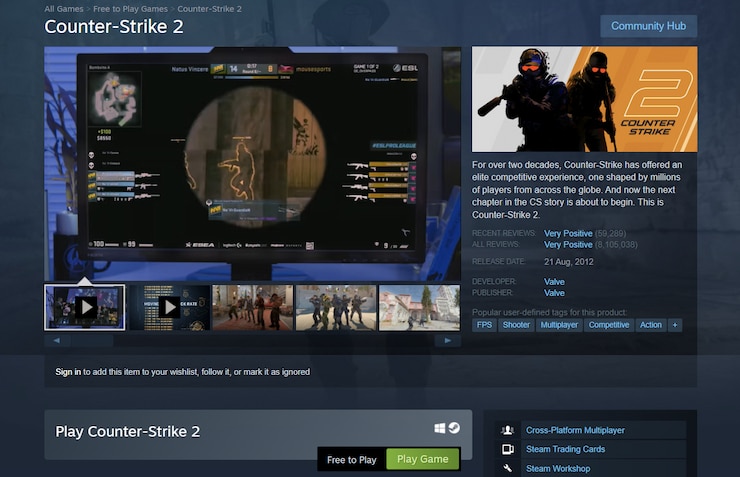Play the first trailer video thumbnail

[85, 308]
